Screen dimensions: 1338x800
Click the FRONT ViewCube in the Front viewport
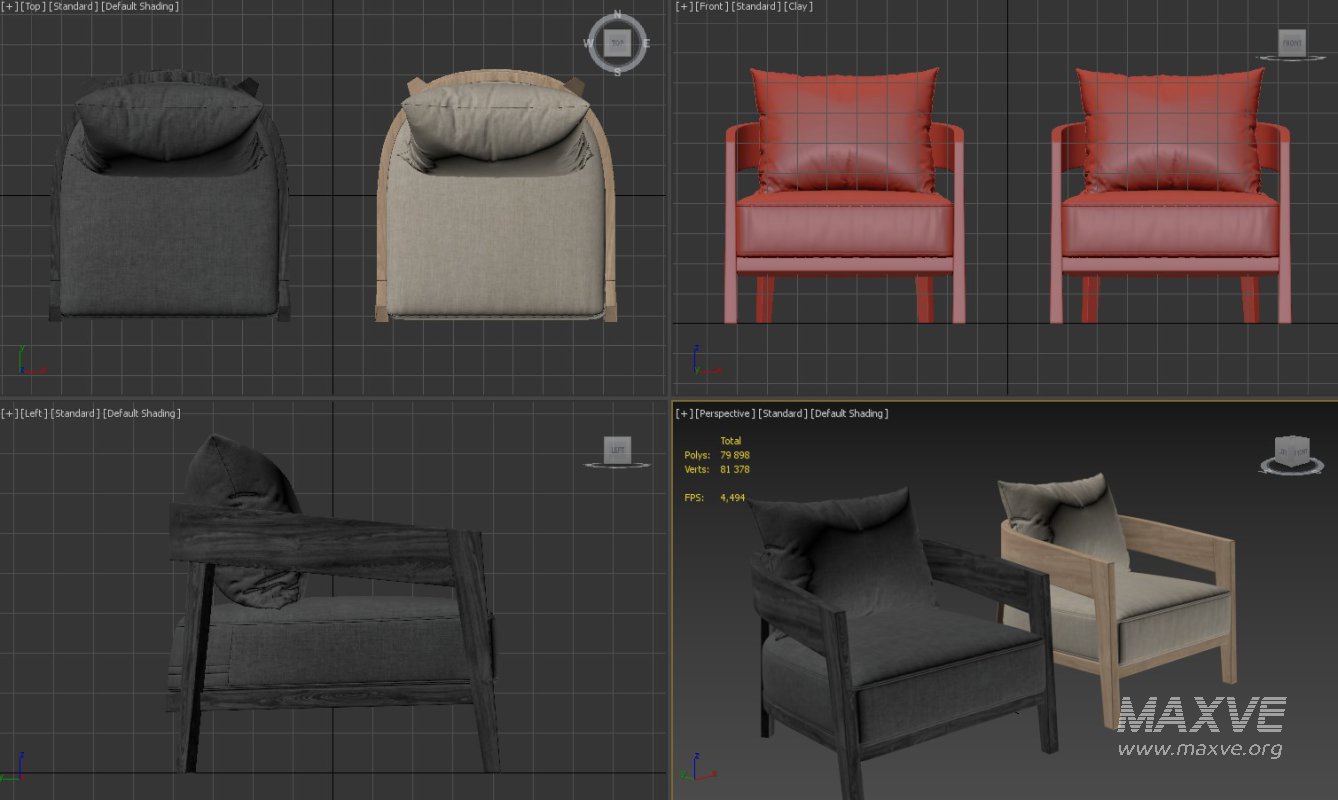pos(1291,43)
